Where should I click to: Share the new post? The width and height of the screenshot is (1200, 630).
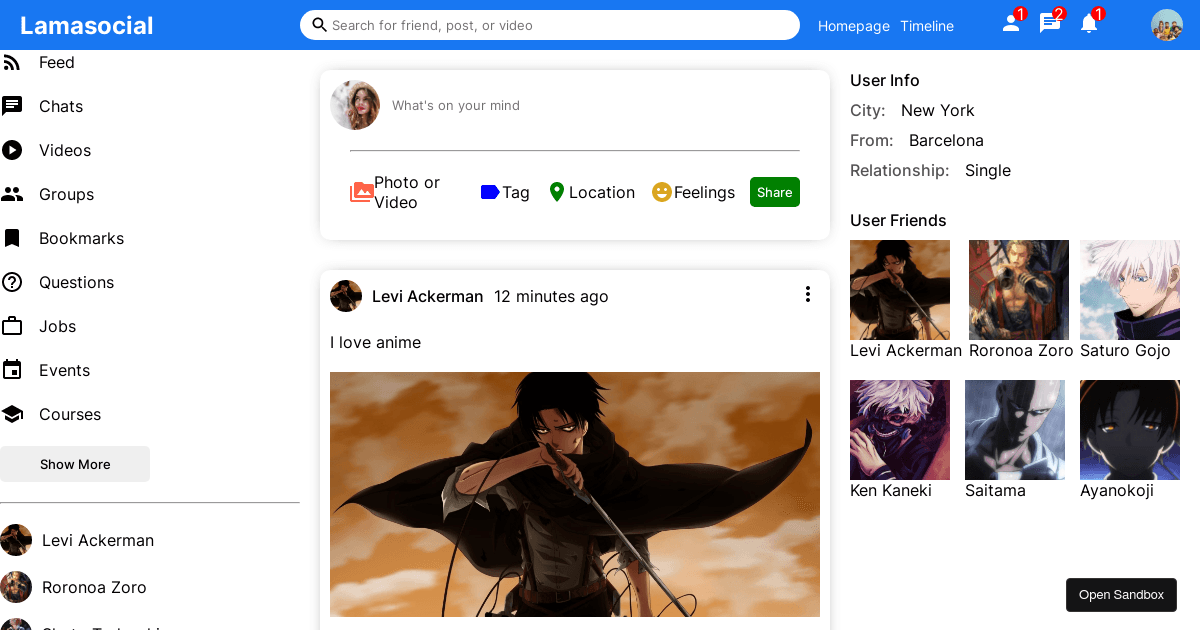click(x=774, y=192)
